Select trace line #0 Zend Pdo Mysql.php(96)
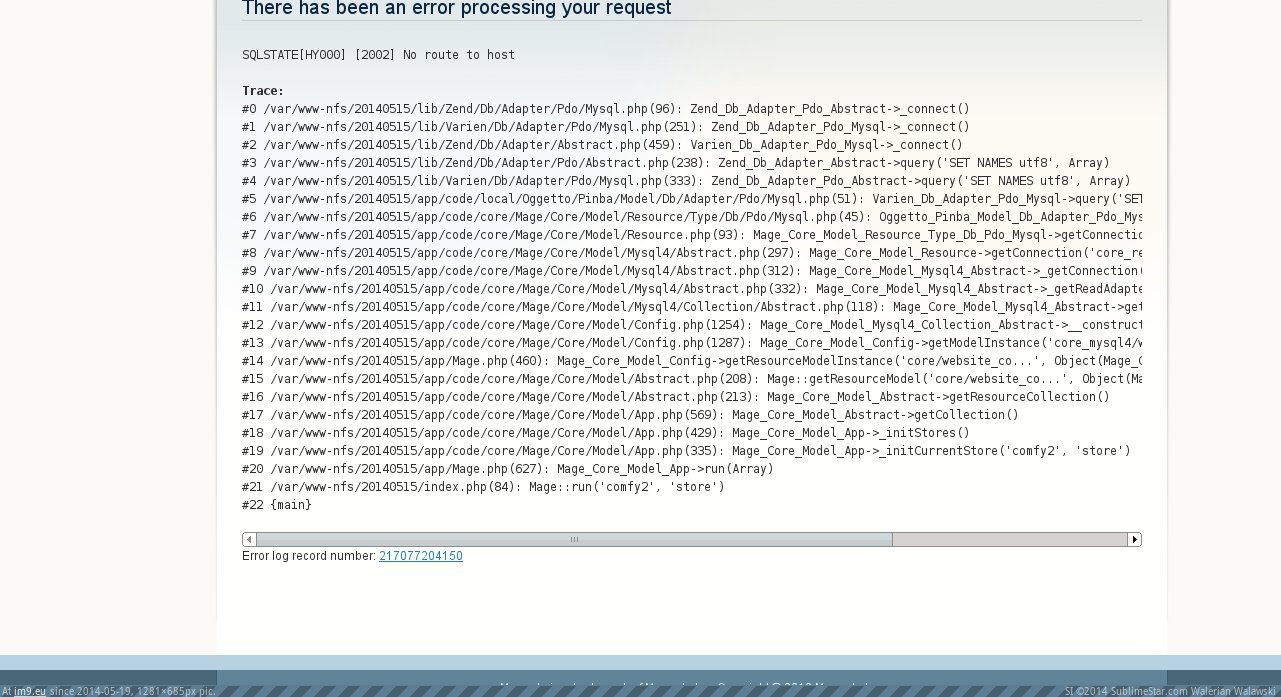This screenshot has height=697, width=1281. pyautogui.click(x=606, y=109)
